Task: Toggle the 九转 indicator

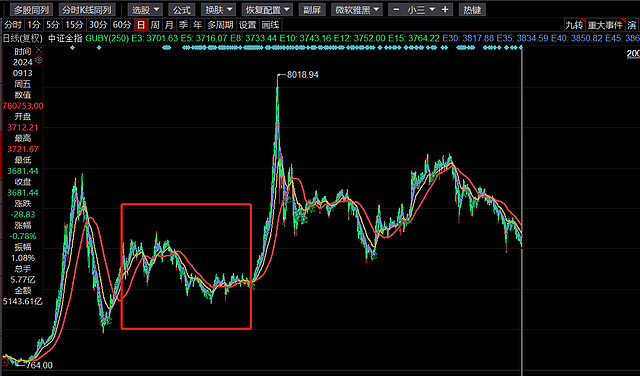Action: [574, 25]
